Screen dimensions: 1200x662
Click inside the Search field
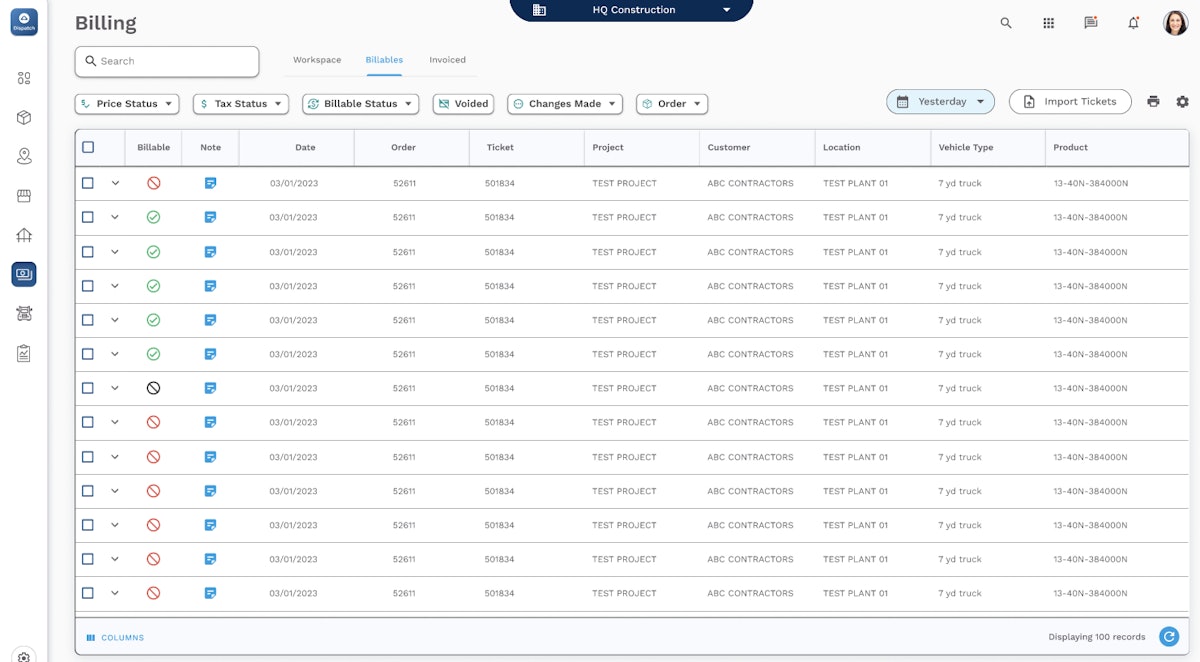tap(166, 61)
